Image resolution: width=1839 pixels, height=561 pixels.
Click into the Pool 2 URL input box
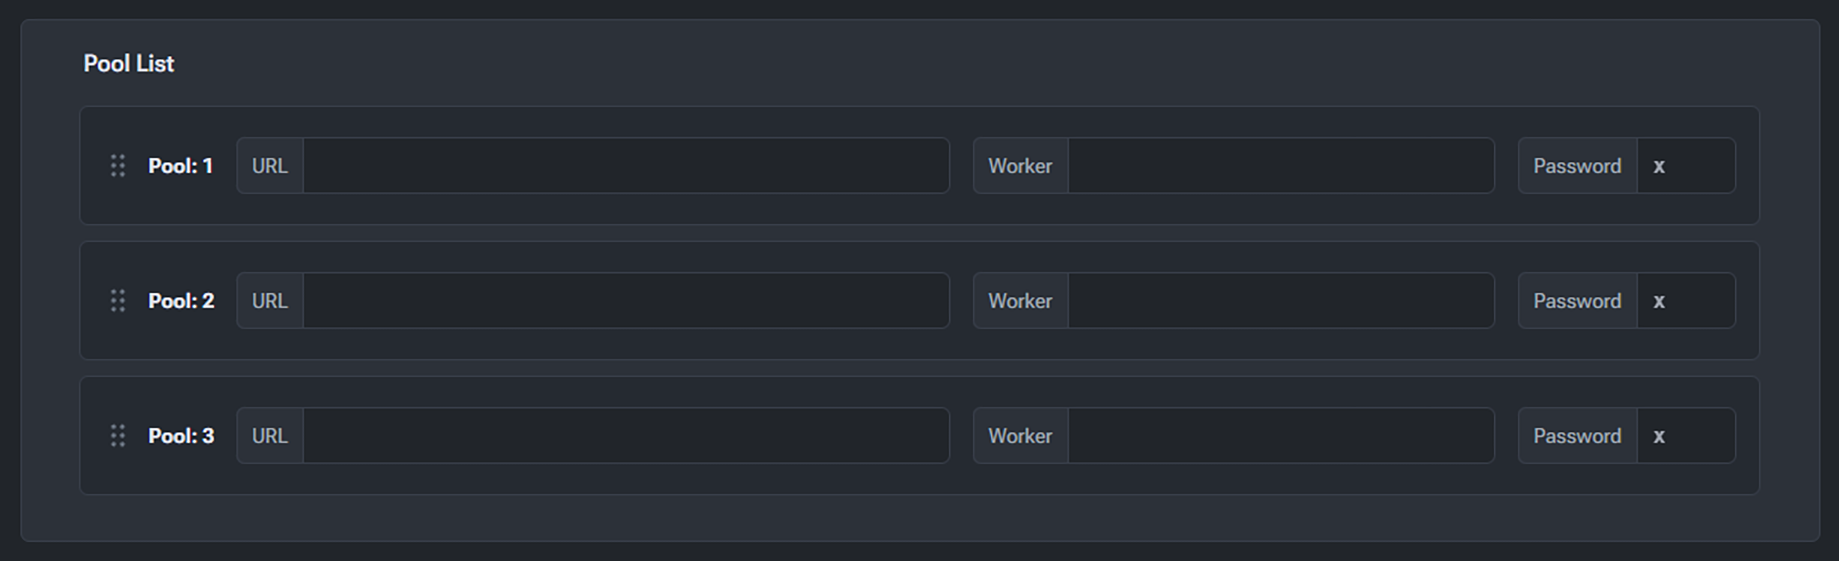click(625, 301)
